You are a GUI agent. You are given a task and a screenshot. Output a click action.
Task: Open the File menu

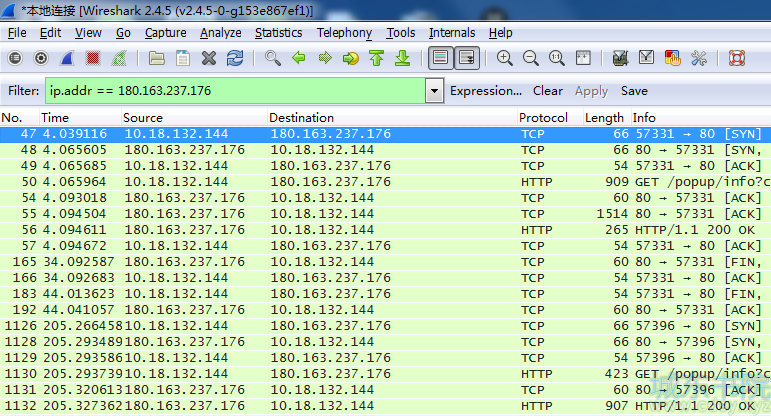point(17,33)
